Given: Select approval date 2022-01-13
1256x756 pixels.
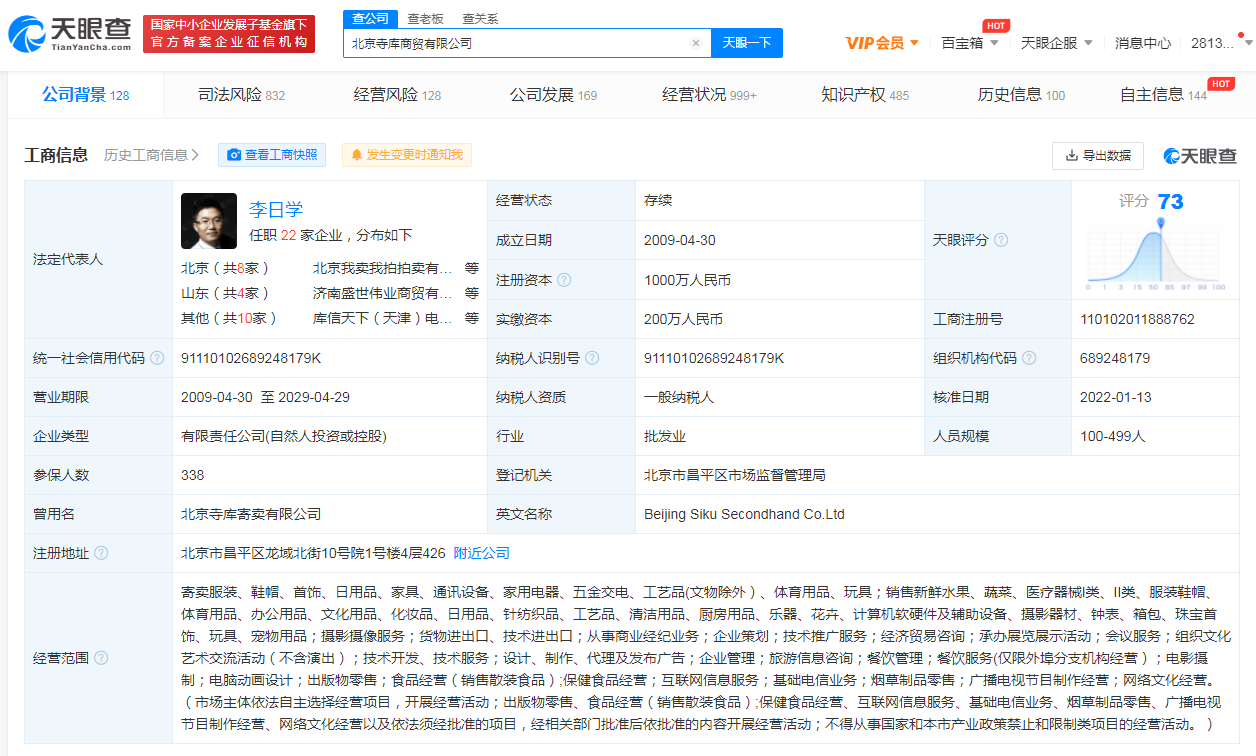Looking at the screenshot, I should pyautogui.click(x=1116, y=397).
